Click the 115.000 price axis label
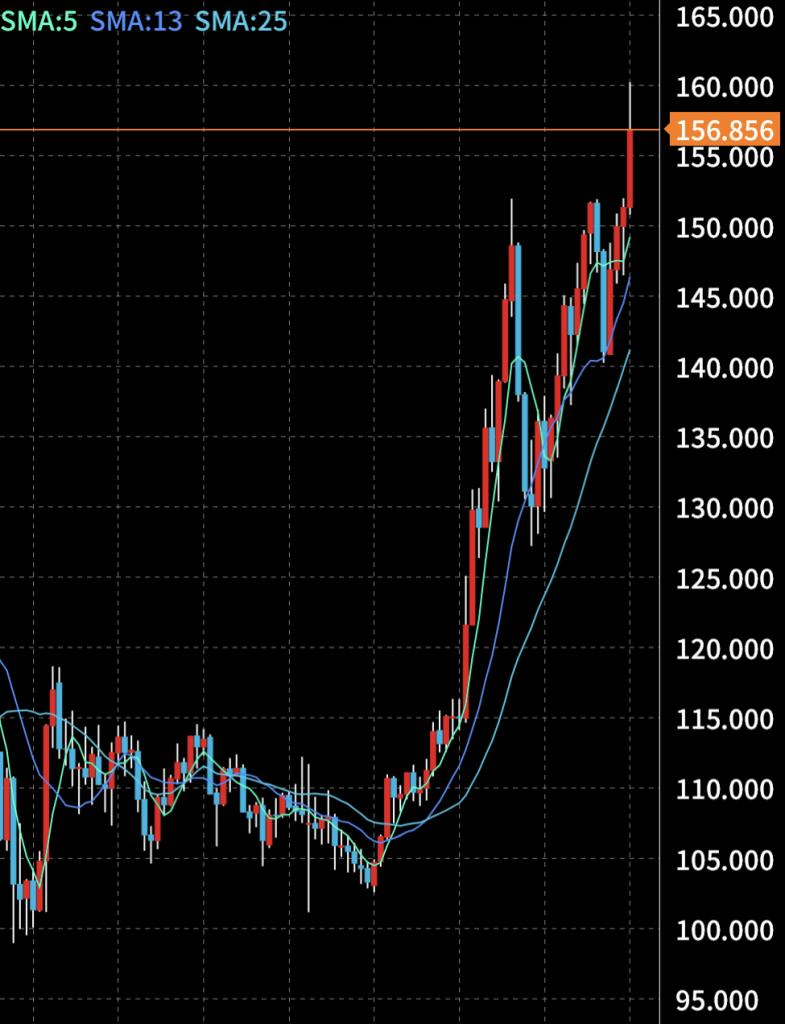Image resolution: width=785 pixels, height=1024 pixels. pyautogui.click(x=724, y=719)
